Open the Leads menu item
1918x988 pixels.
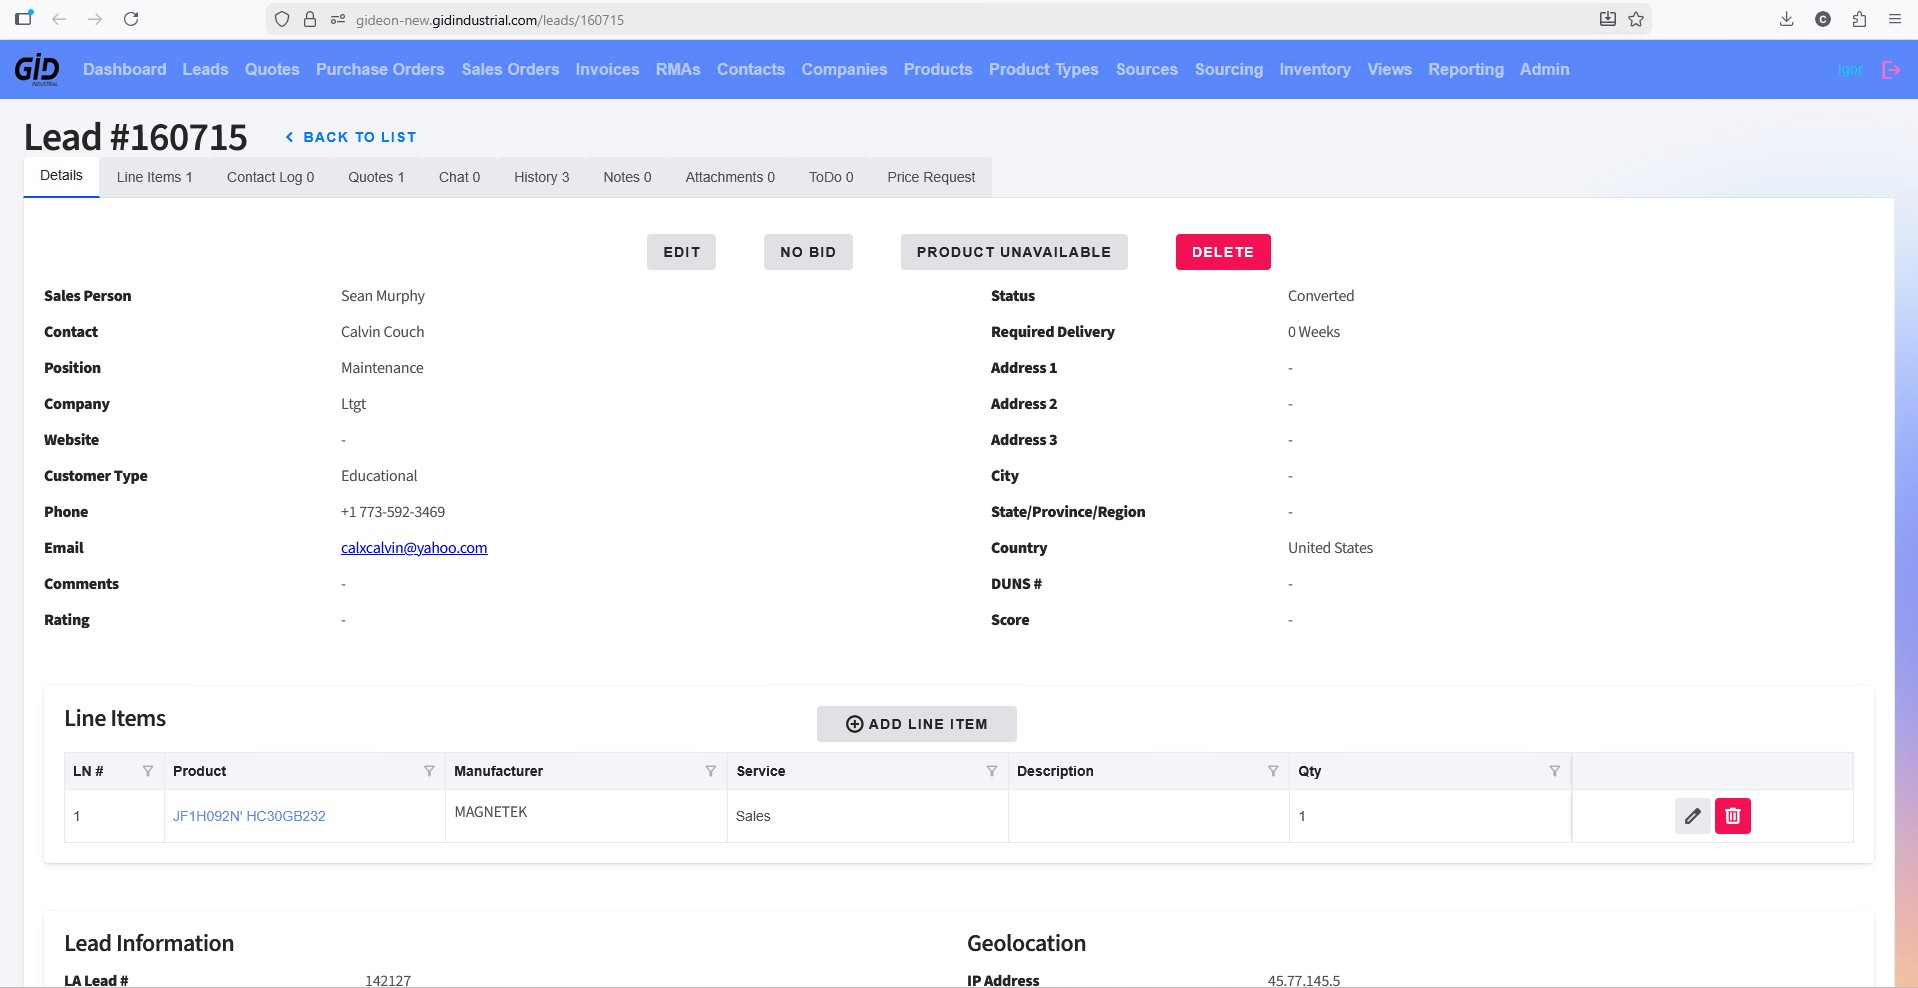(x=205, y=69)
